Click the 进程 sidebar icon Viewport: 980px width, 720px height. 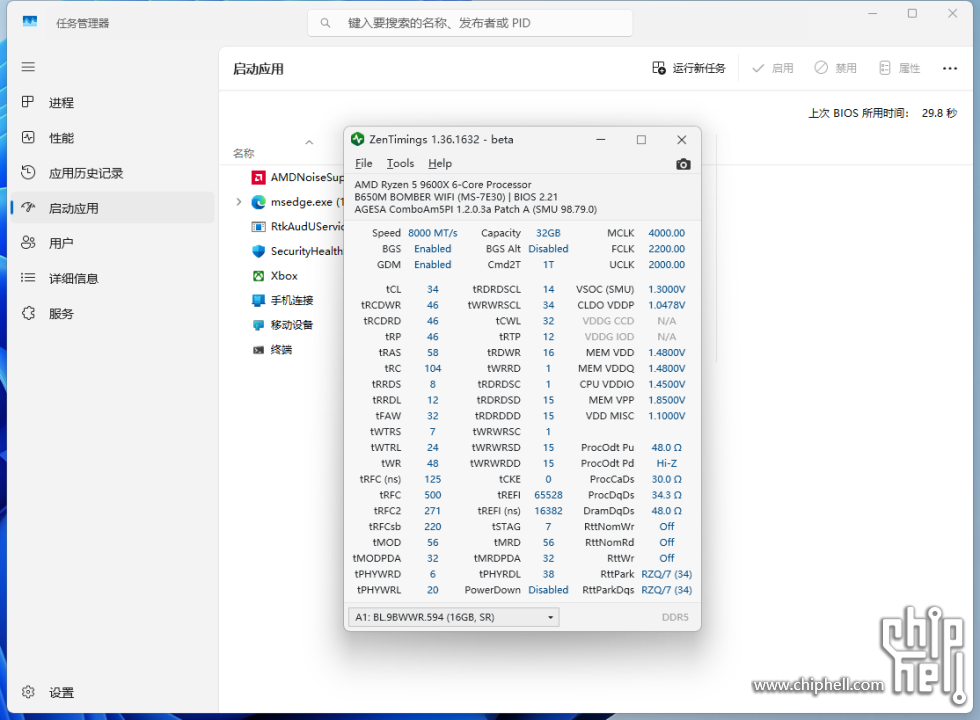pyautogui.click(x=28, y=102)
